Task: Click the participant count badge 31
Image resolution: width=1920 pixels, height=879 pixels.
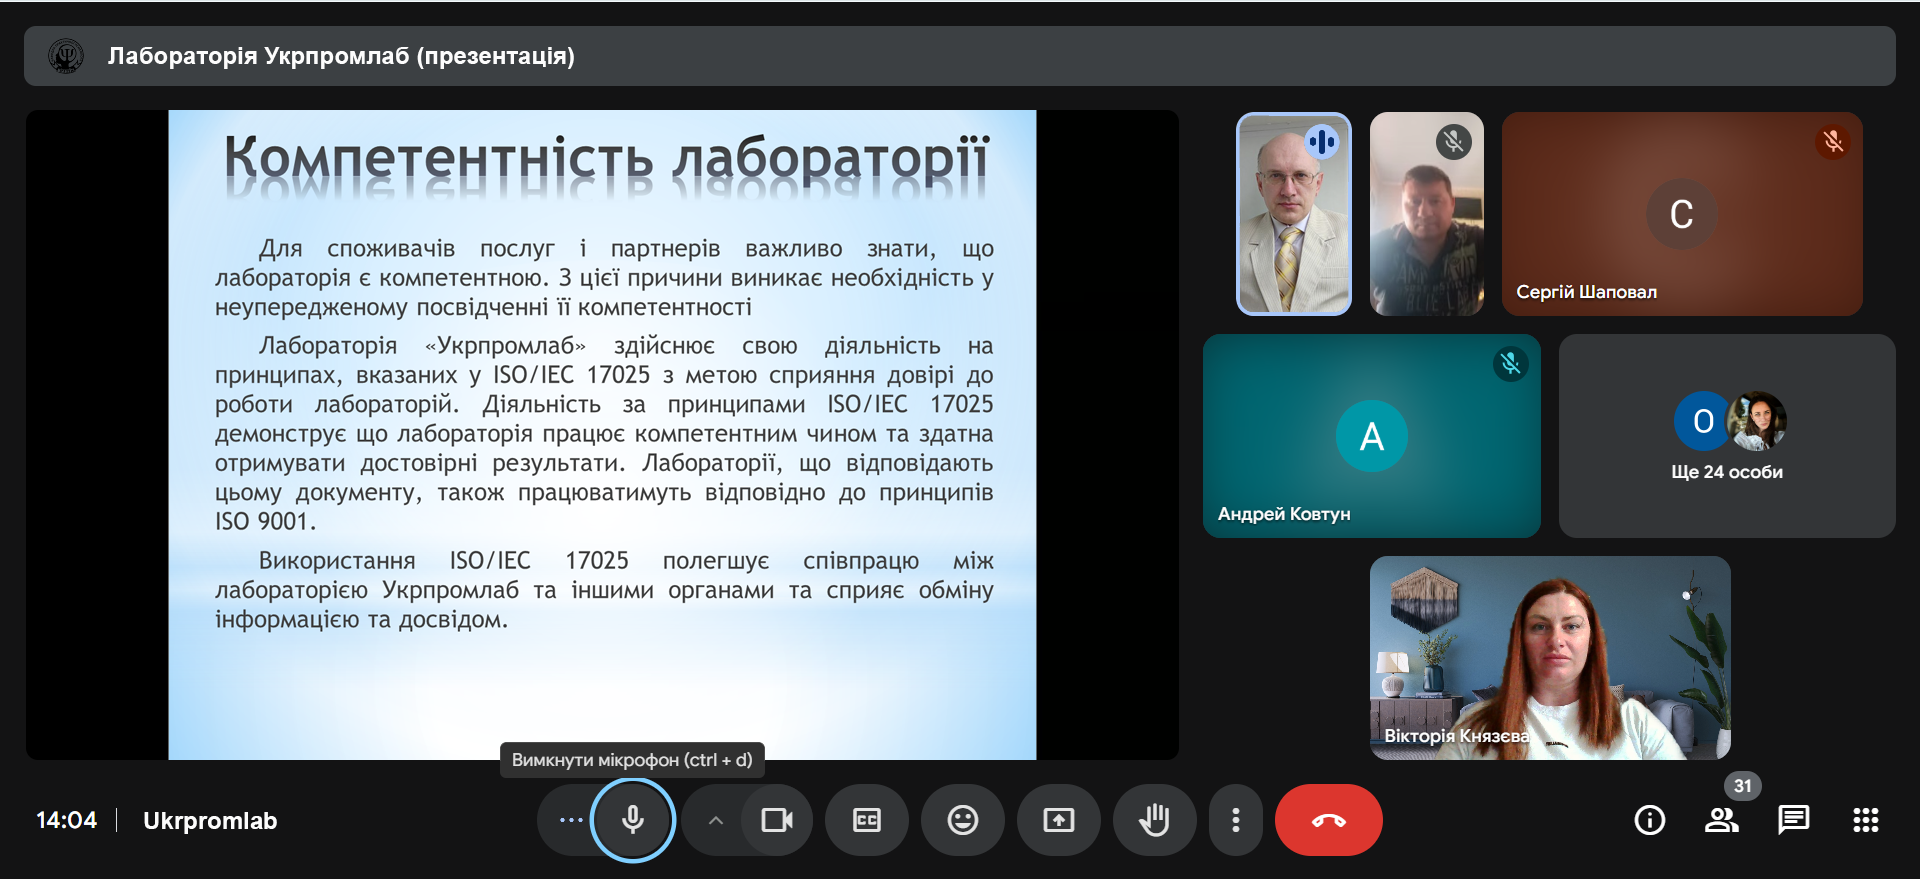Action: (1743, 786)
